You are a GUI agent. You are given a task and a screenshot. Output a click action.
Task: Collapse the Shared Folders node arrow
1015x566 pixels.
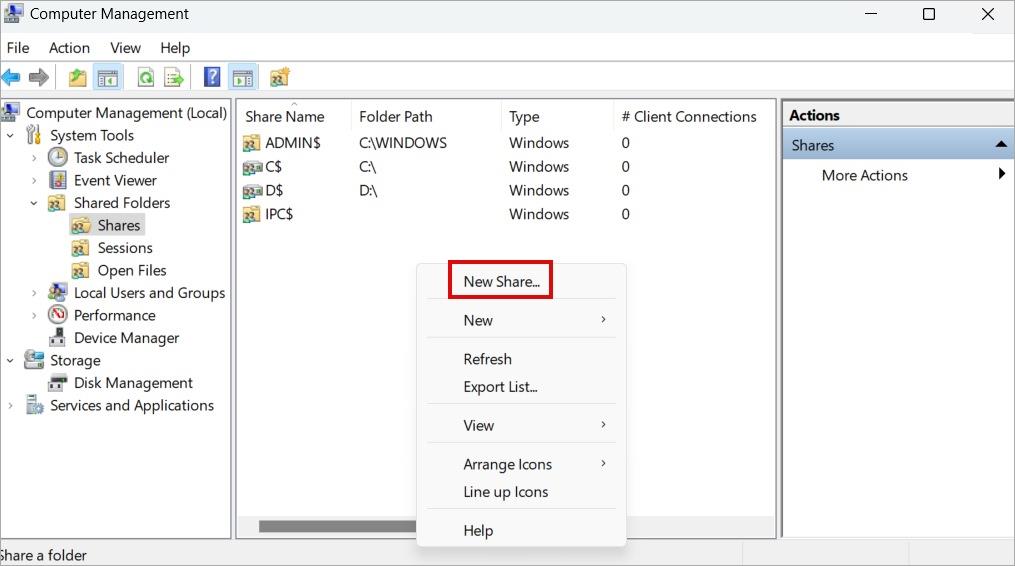pyautogui.click(x=34, y=203)
